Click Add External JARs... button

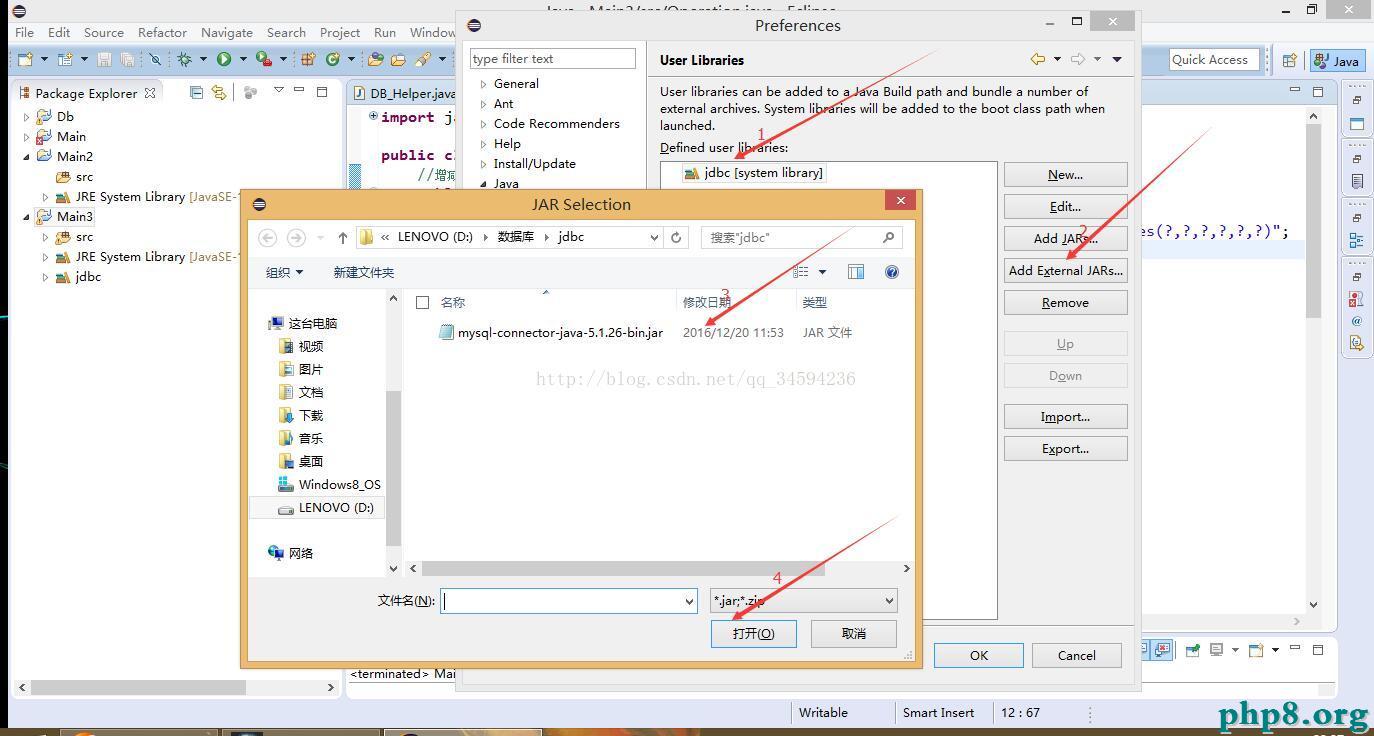pos(1065,270)
